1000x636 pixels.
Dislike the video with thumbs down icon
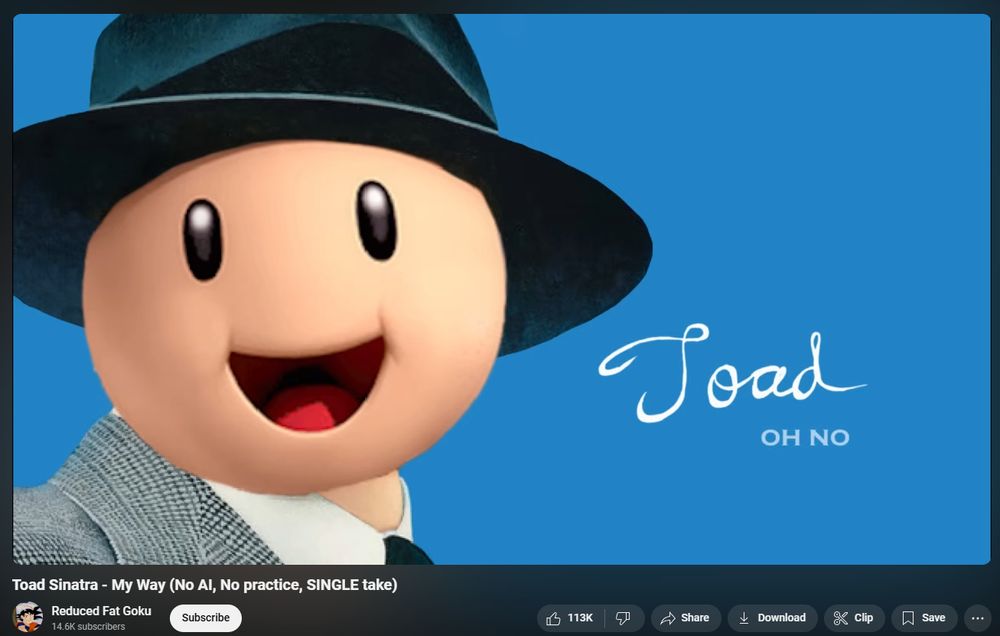click(x=624, y=618)
